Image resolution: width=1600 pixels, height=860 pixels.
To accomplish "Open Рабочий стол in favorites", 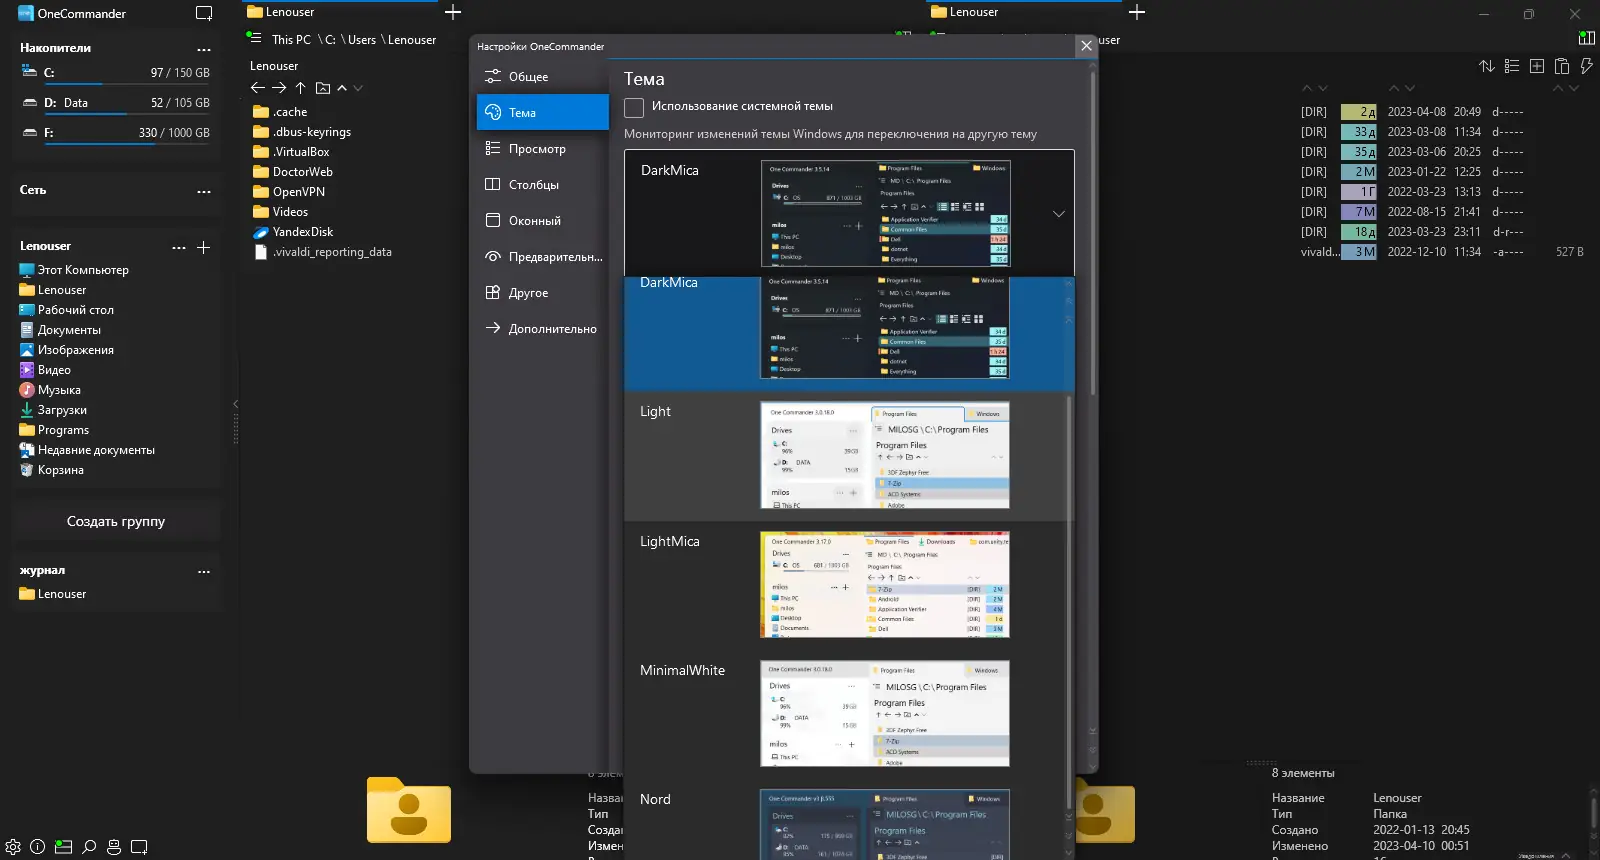I will 66,310.
